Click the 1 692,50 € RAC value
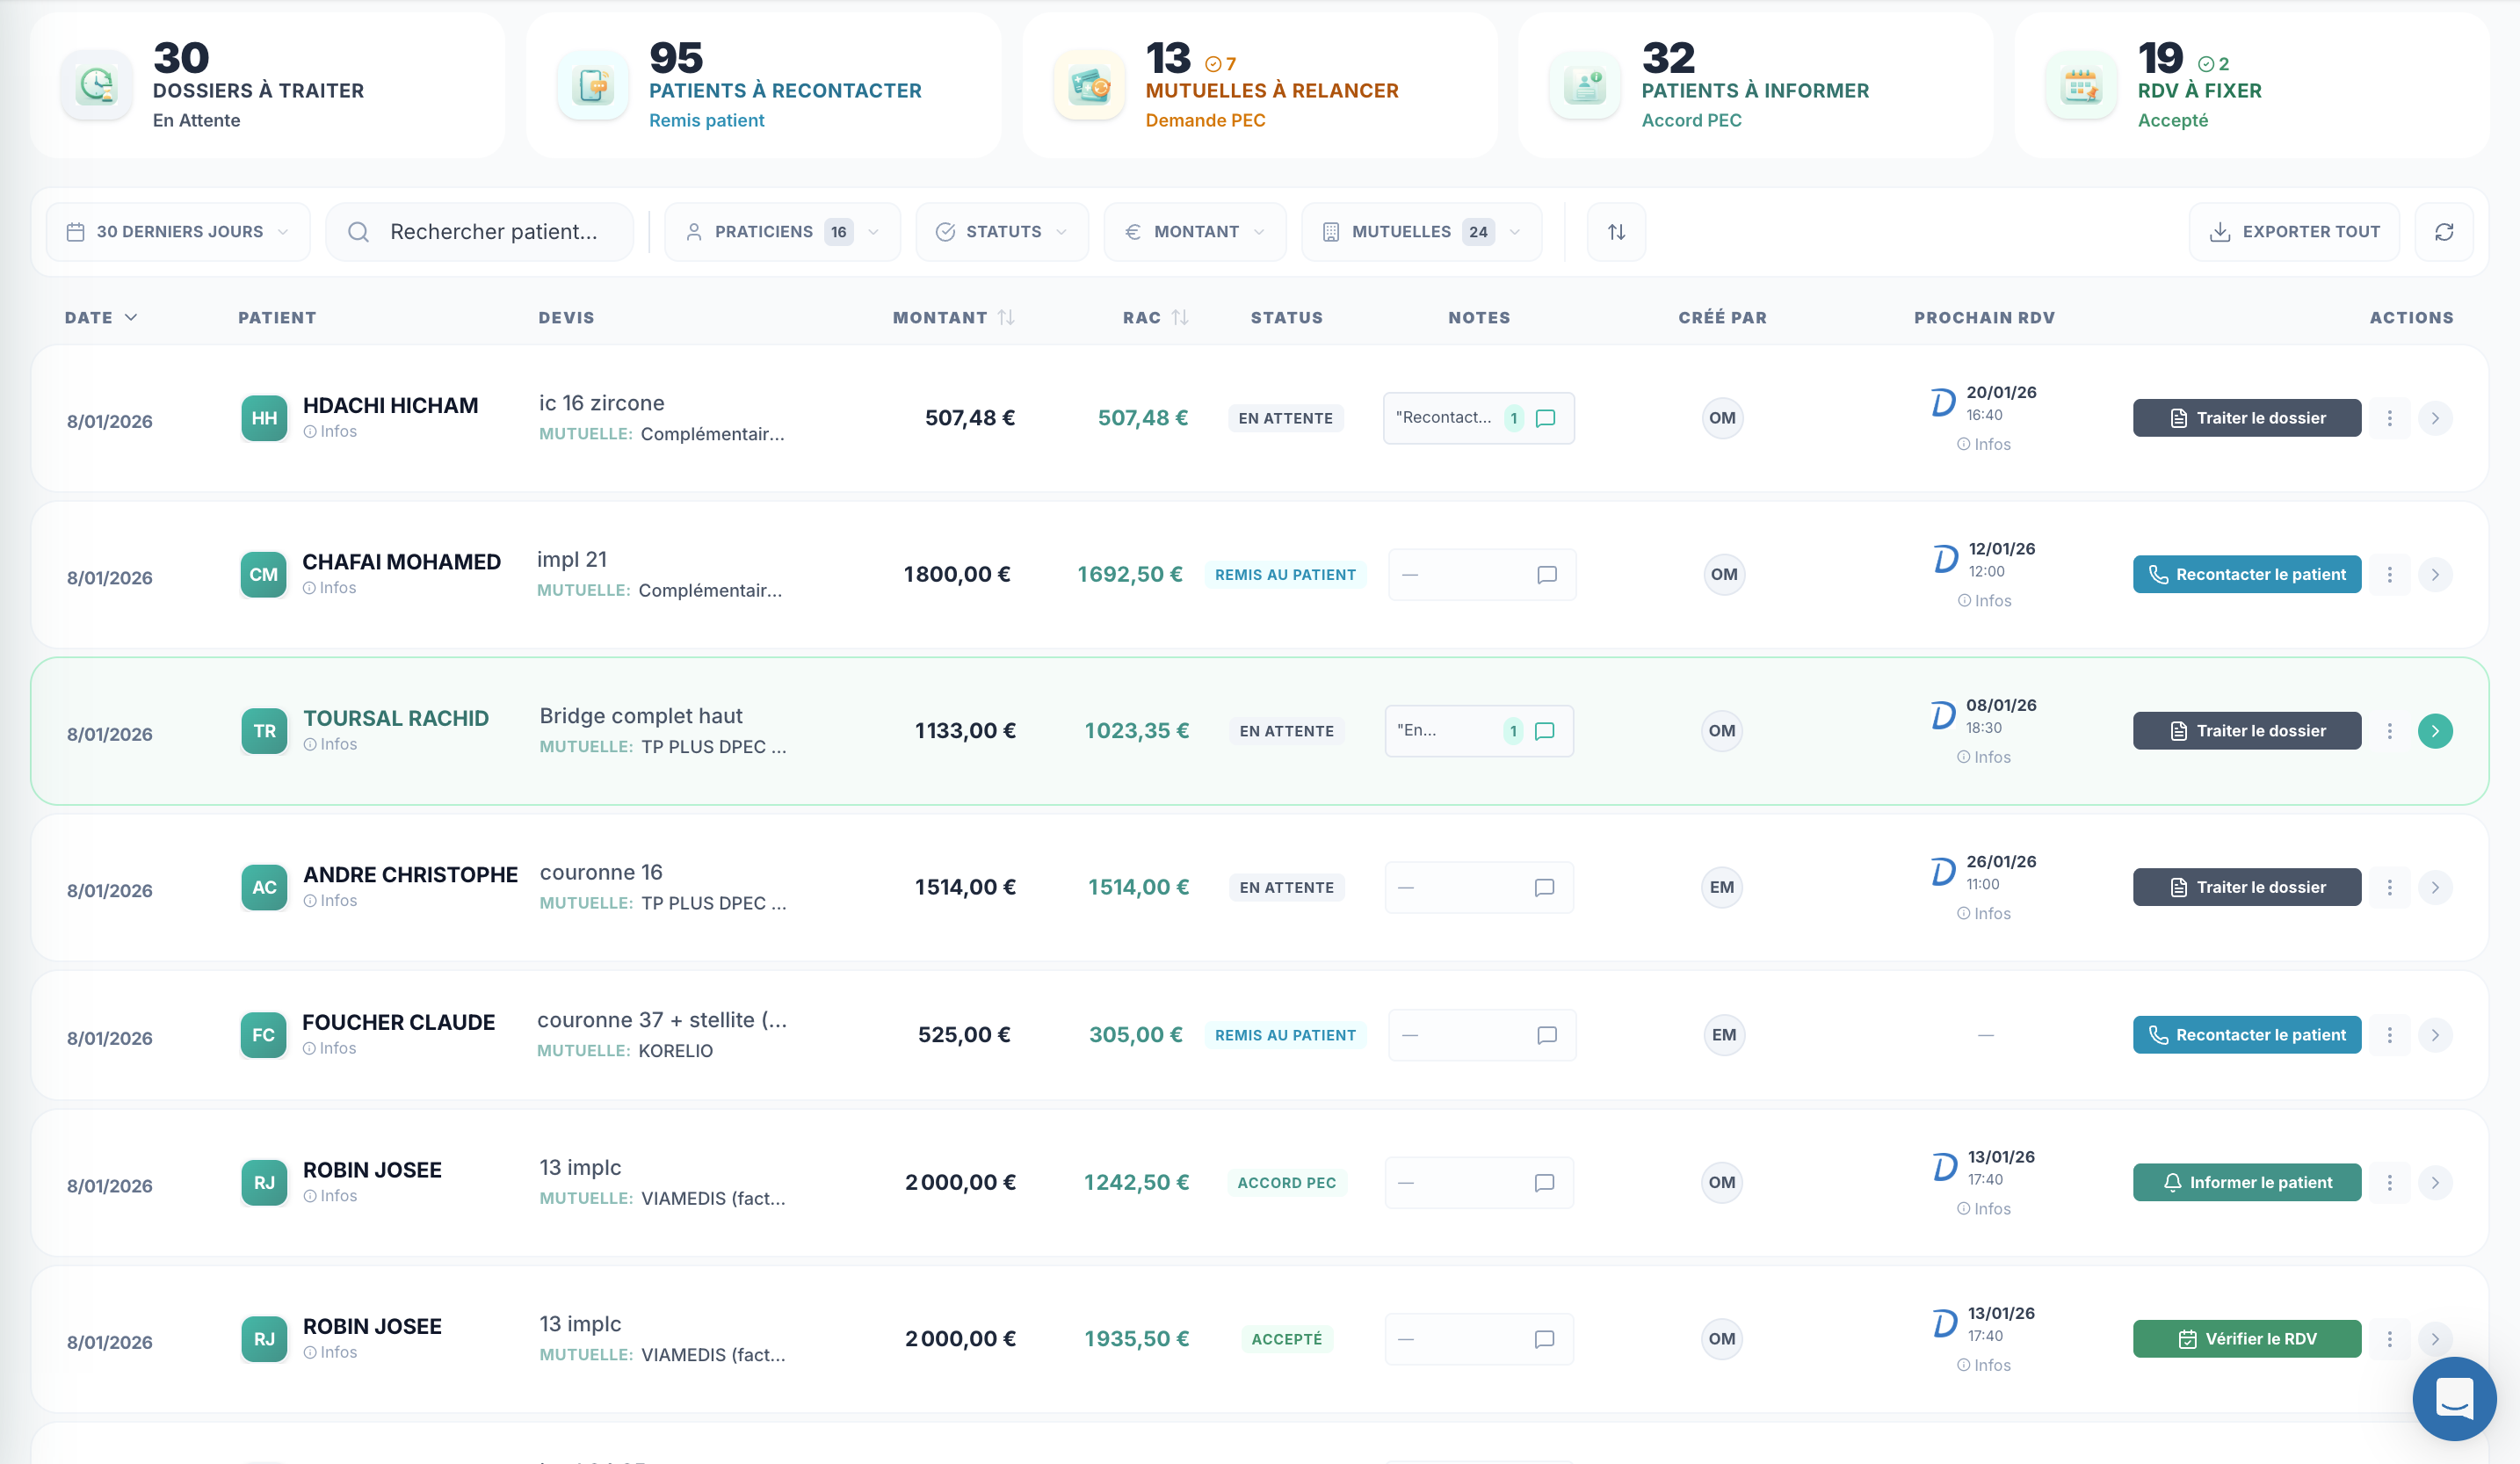Screen dimensions: 2520x1464 click(x=1130, y=575)
